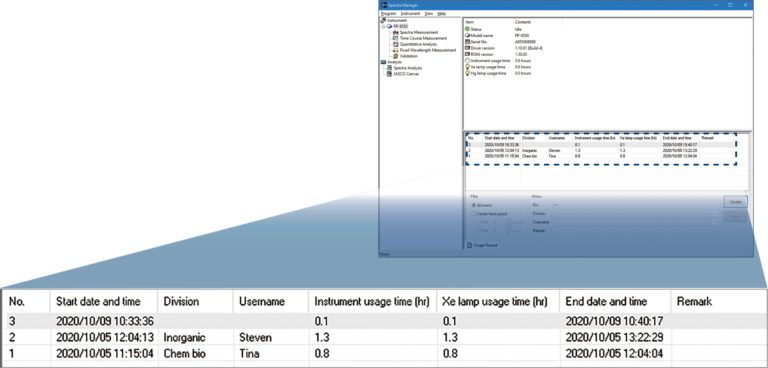Click enlarged Start date and time column header
768x368 pixels.
click(104, 301)
